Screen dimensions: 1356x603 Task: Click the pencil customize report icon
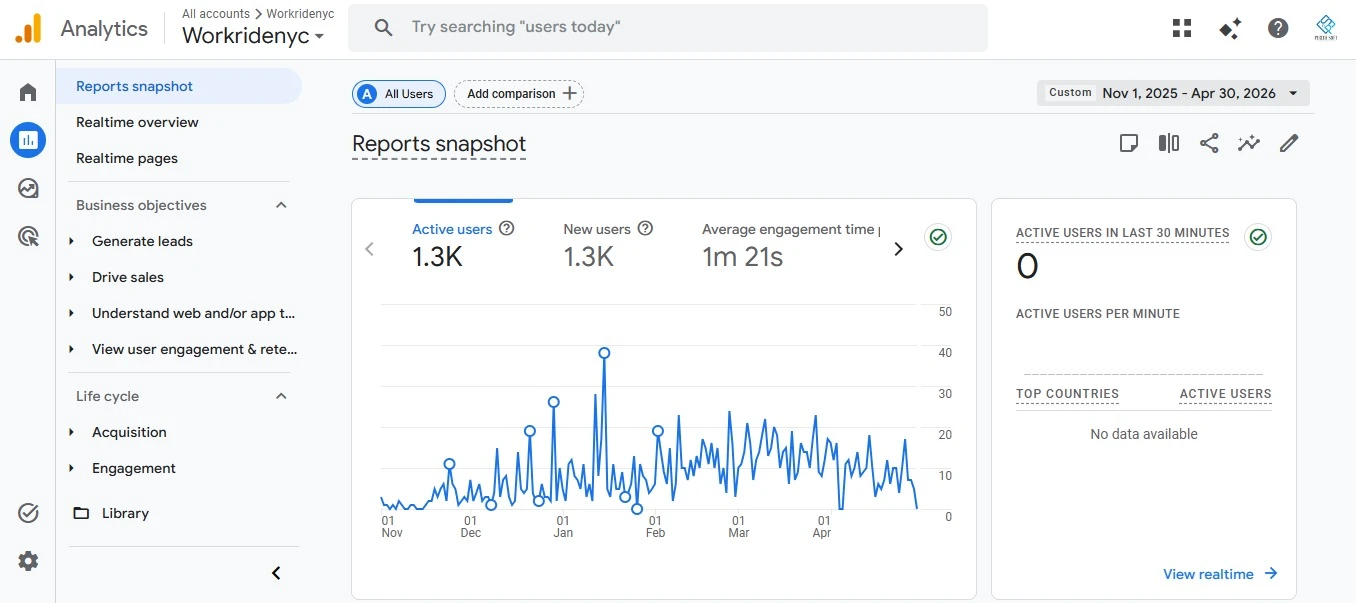[x=1289, y=143]
